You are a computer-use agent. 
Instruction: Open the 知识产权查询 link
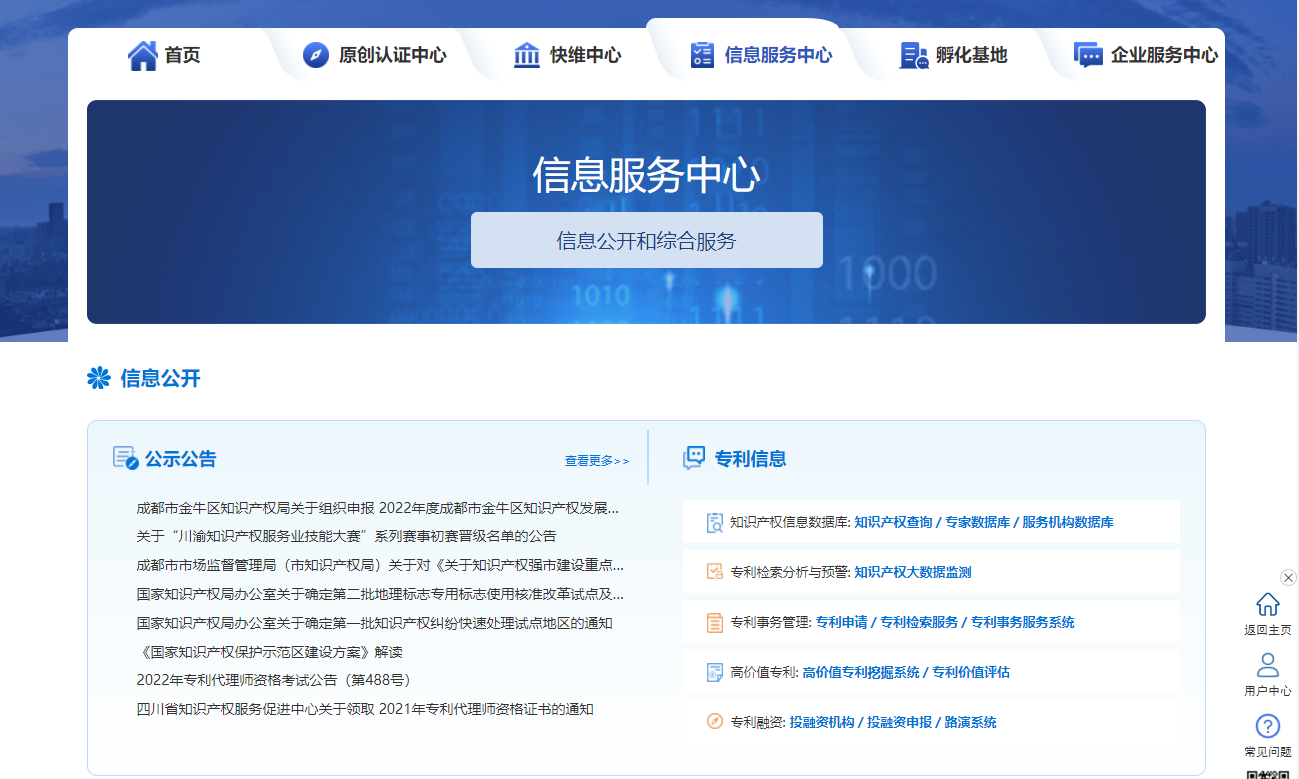click(x=893, y=522)
